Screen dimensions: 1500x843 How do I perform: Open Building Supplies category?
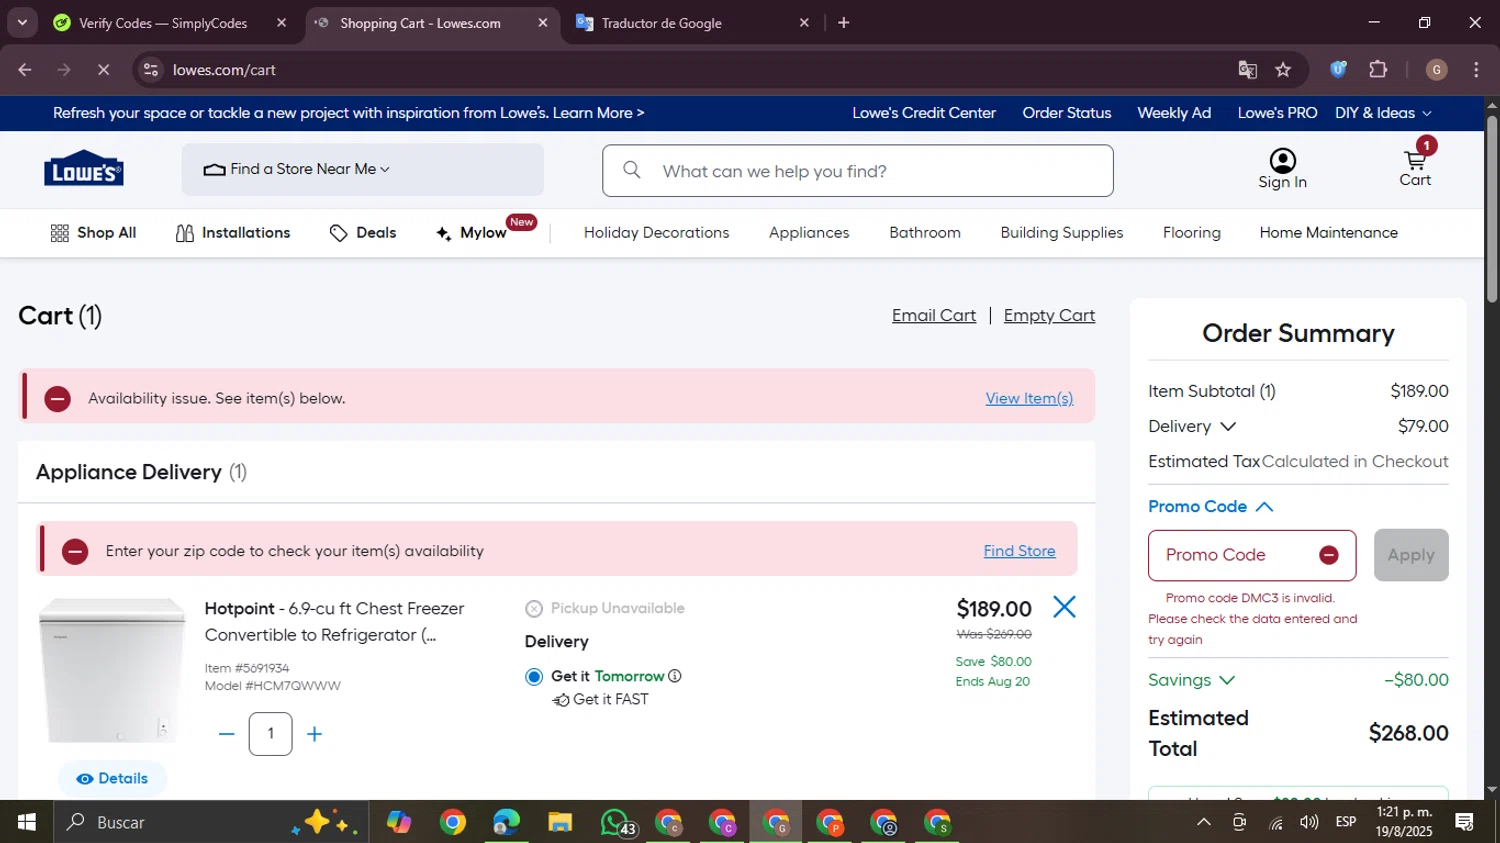point(1062,233)
